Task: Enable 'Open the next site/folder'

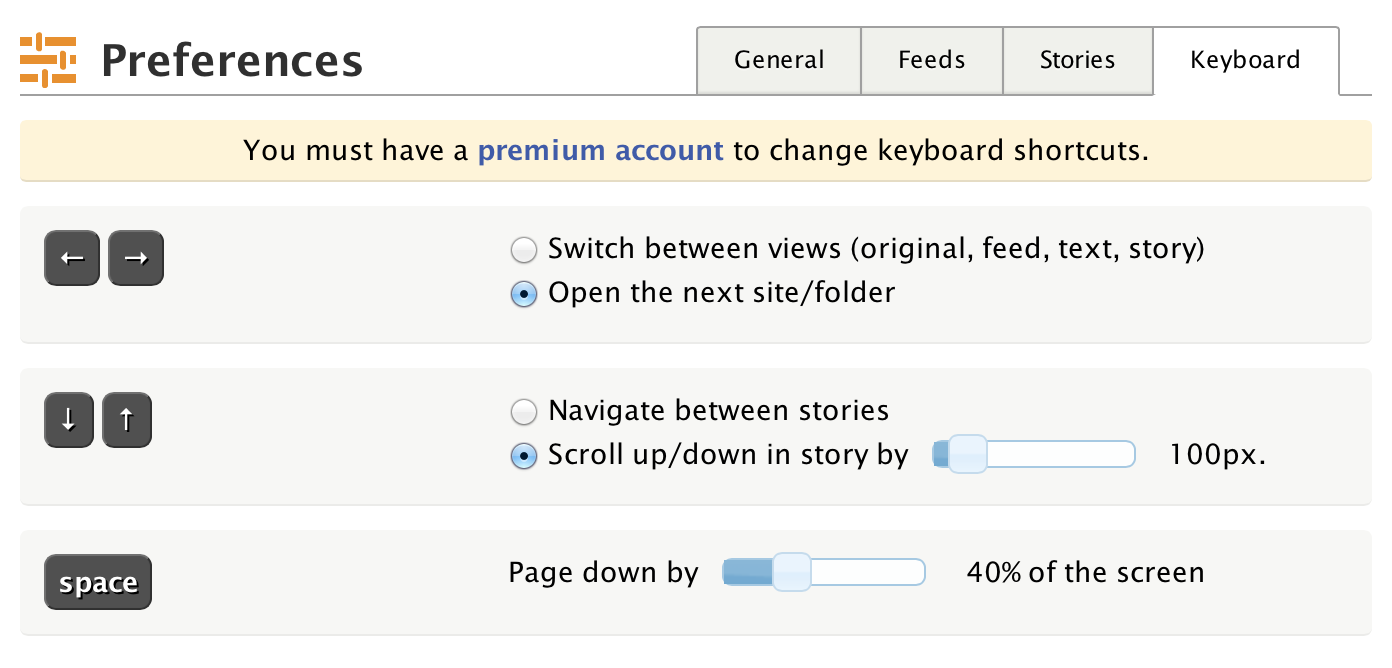Action: [524, 294]
